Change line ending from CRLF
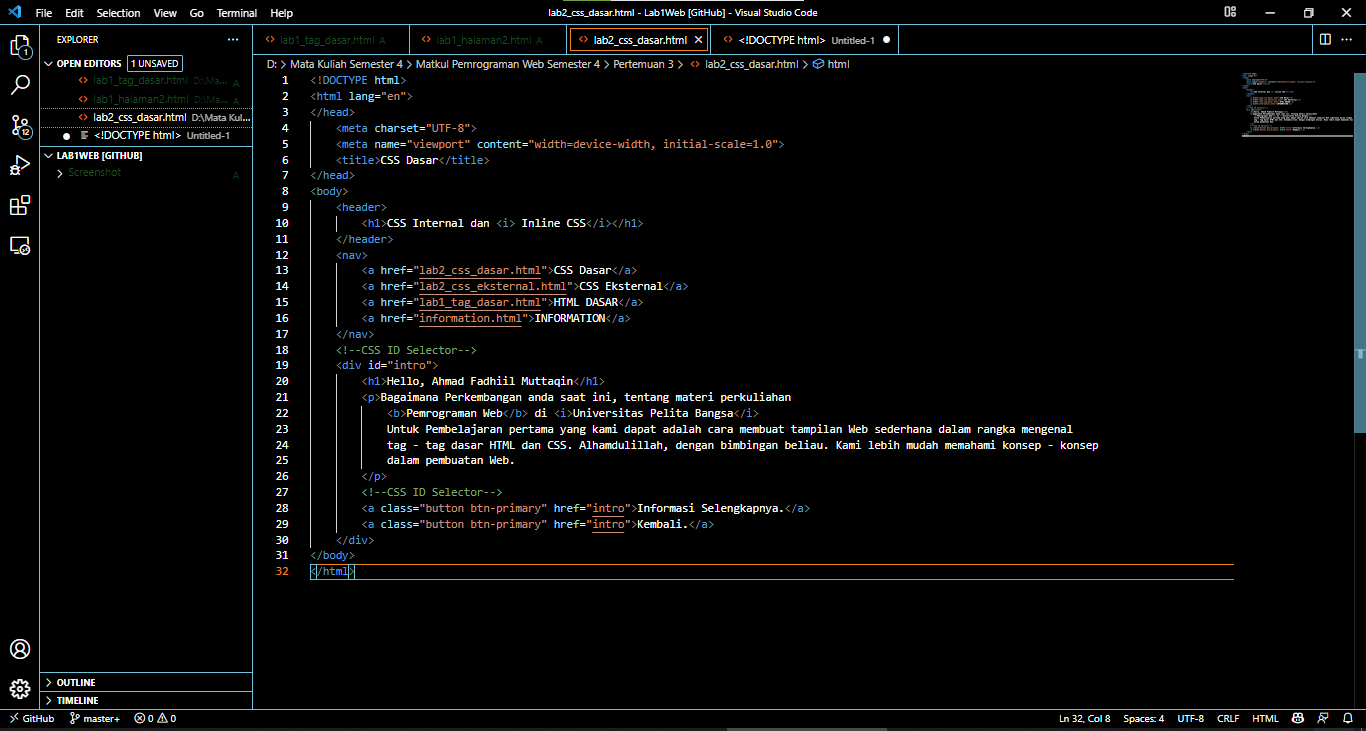Image resolution: width=1366 pixels, height=731 pixels. (x=1228, y=718)
